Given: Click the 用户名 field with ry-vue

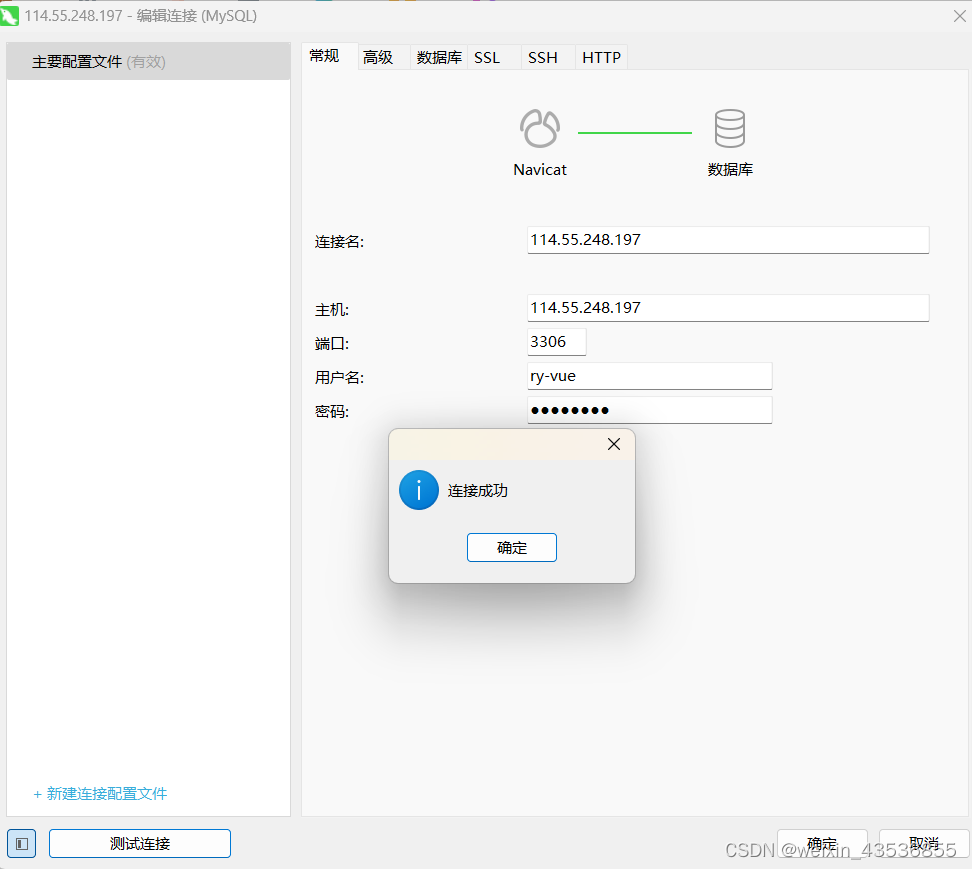Looking at the screenshot, I should 650,376.
